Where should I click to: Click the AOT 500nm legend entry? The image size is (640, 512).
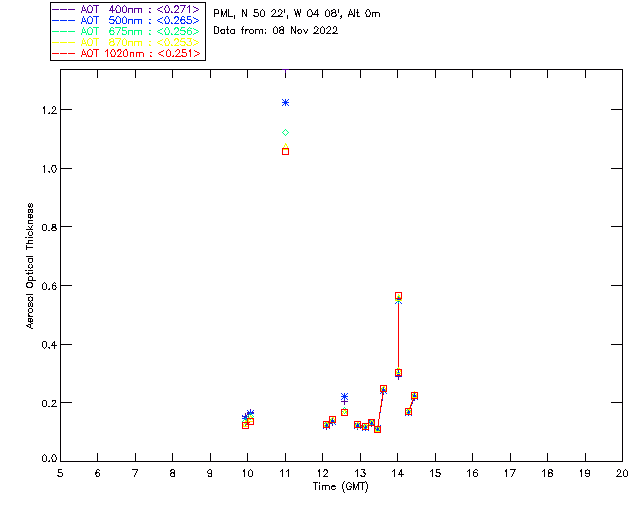pyautogui.click(x=127, y=20)
